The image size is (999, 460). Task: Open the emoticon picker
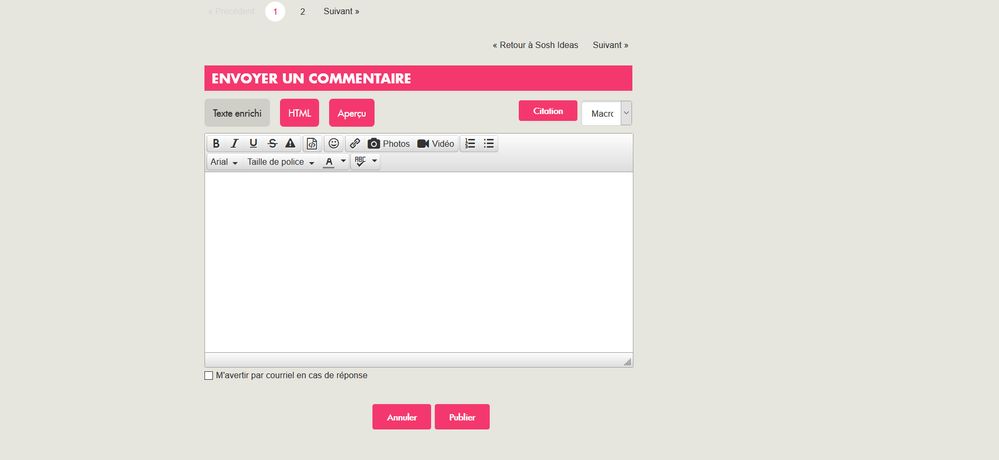point(334,144)
